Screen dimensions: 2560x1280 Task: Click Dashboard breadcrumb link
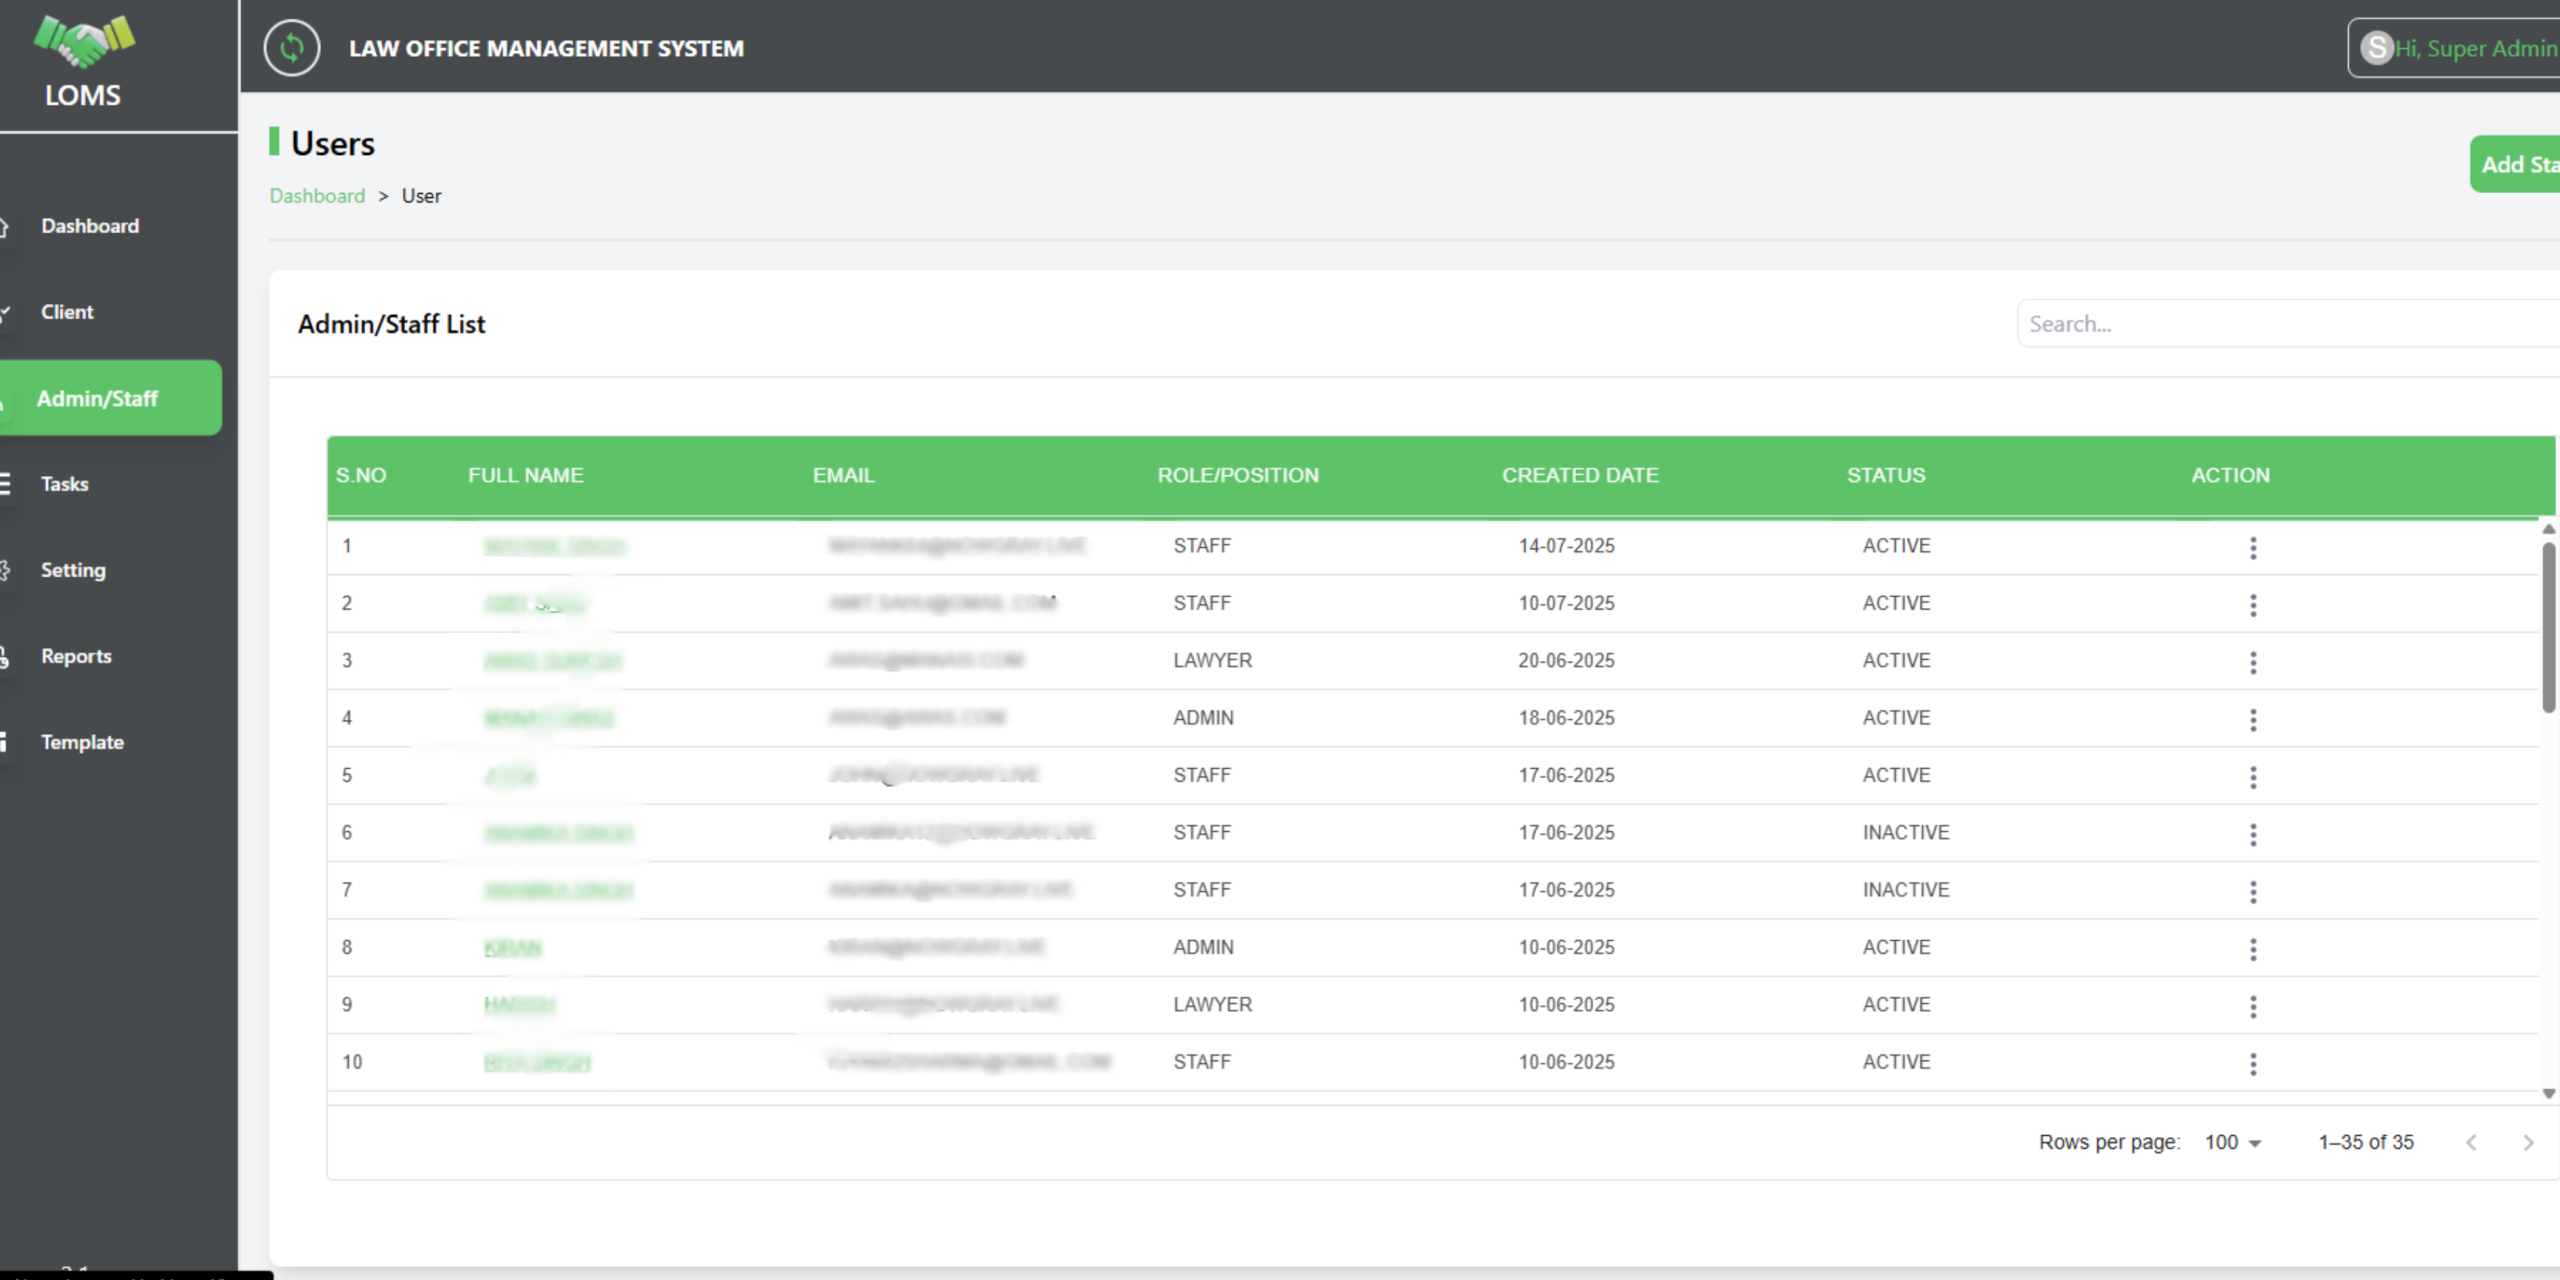point(317,196)
